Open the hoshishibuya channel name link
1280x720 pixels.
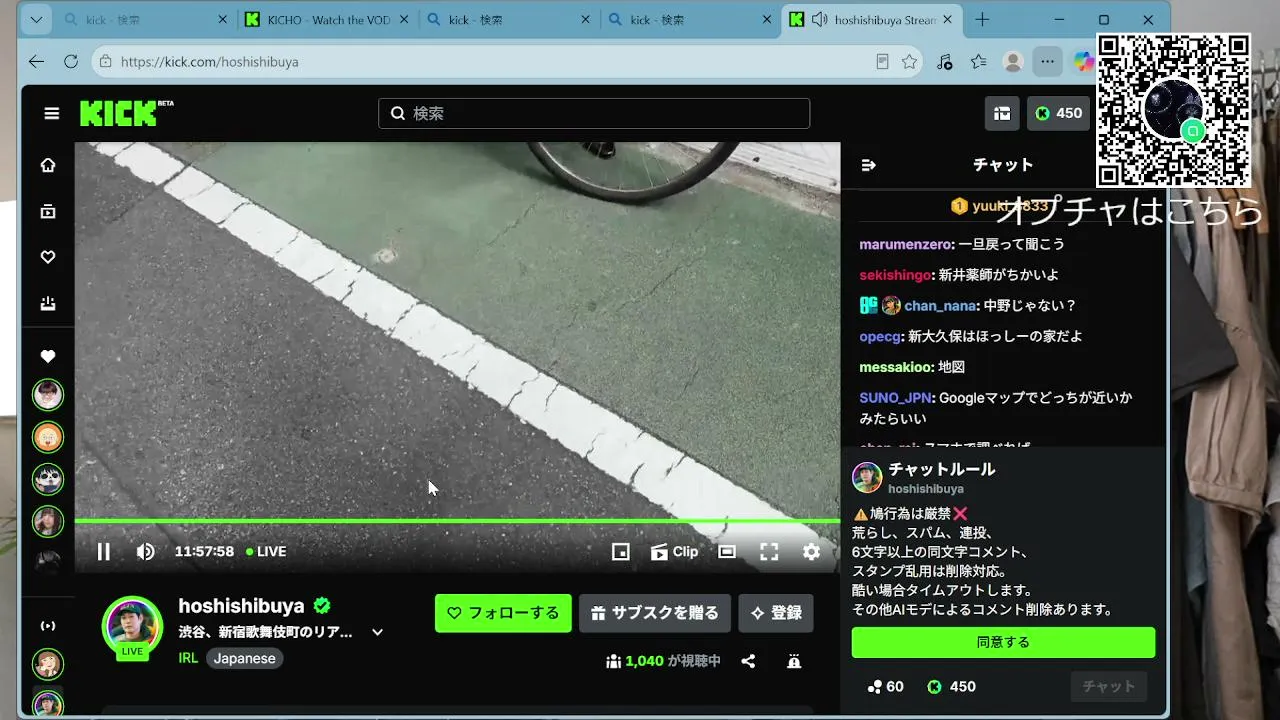241,606
